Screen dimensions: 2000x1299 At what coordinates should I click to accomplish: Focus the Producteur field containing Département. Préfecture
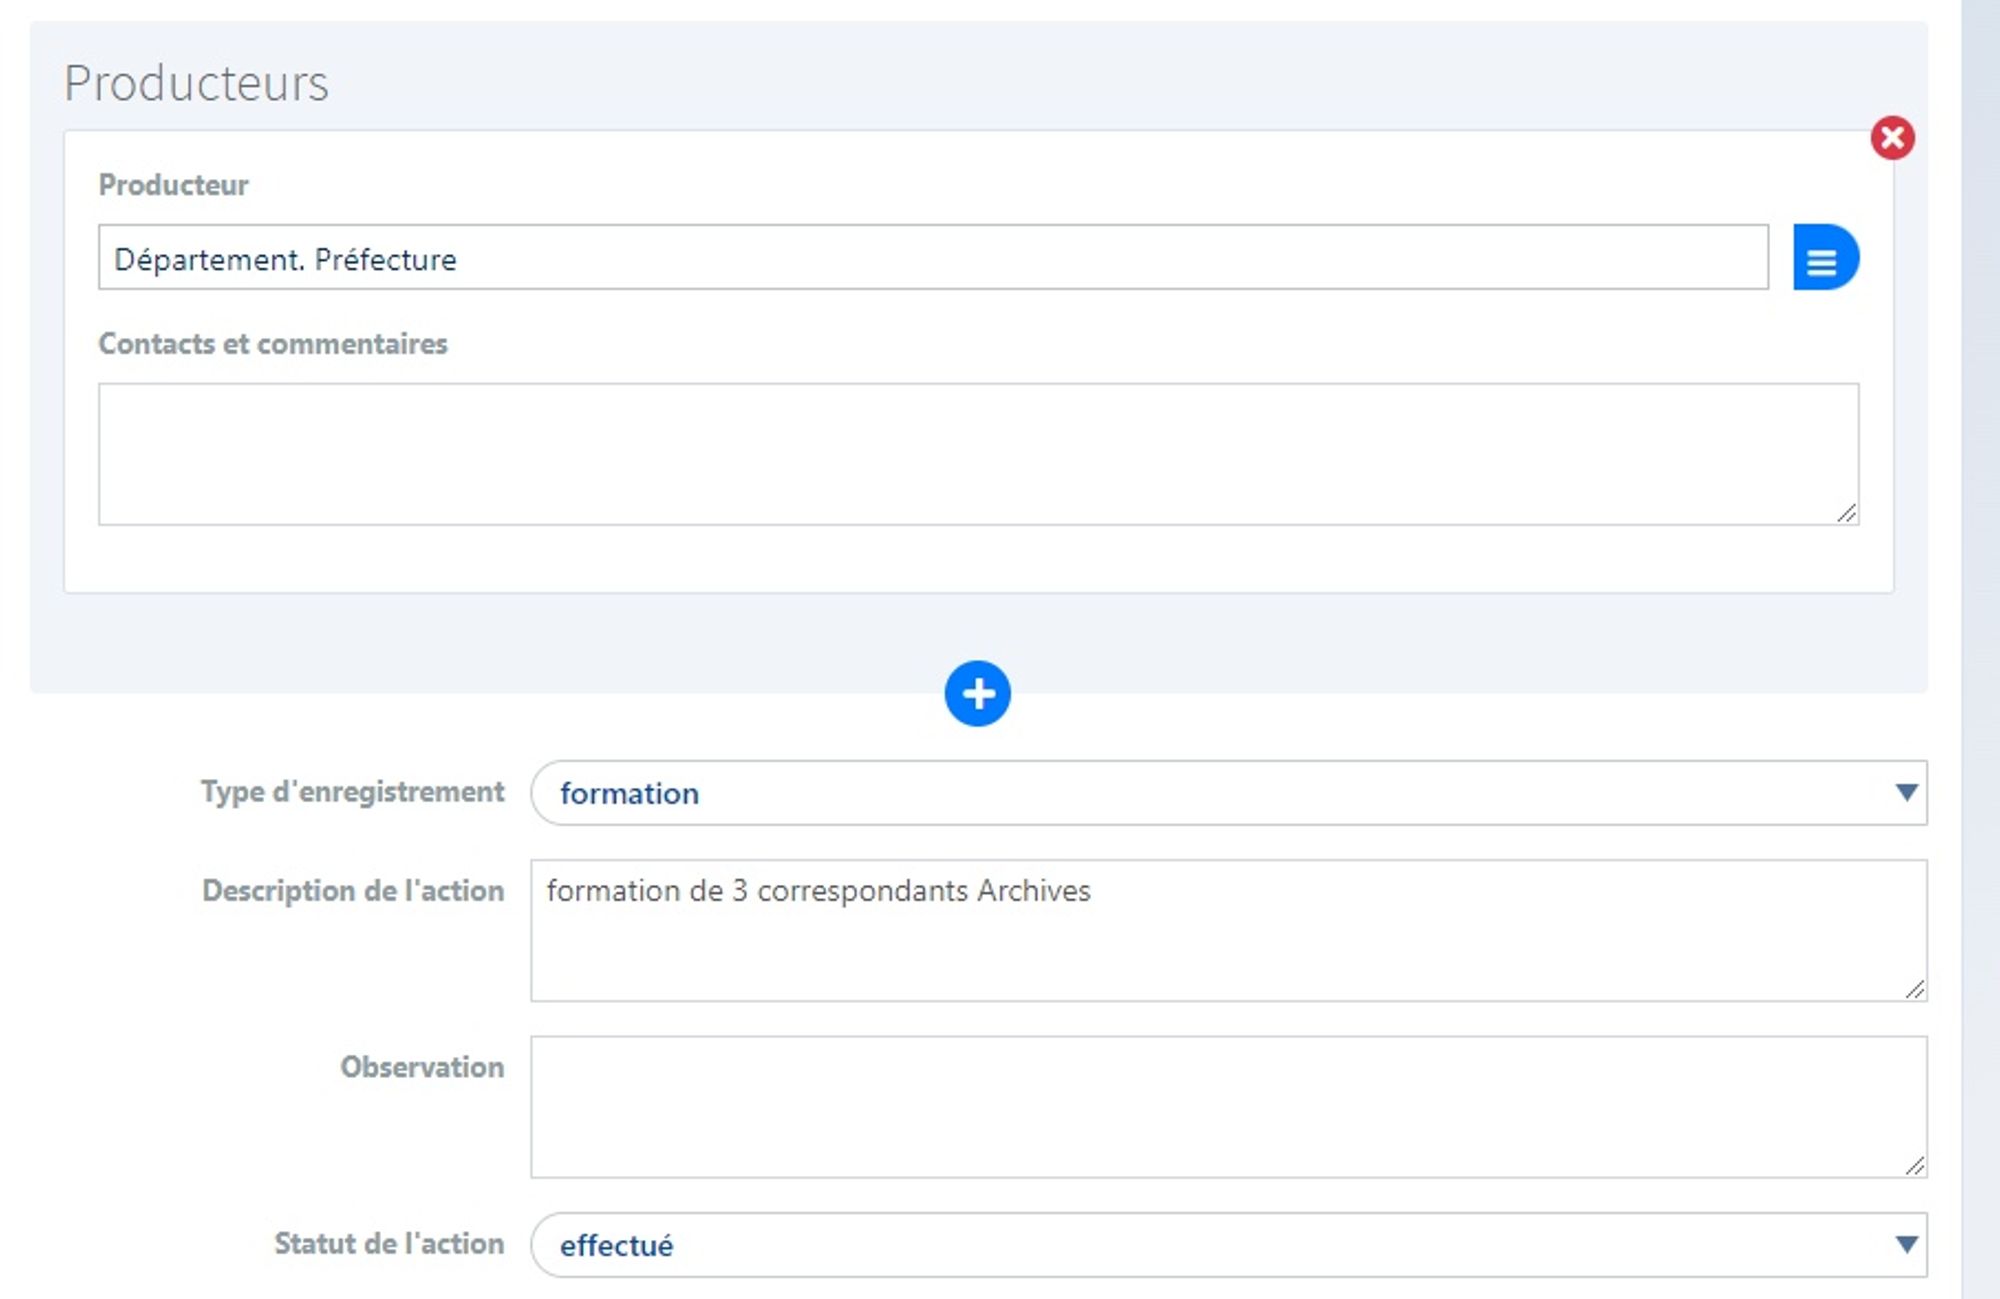932,258
